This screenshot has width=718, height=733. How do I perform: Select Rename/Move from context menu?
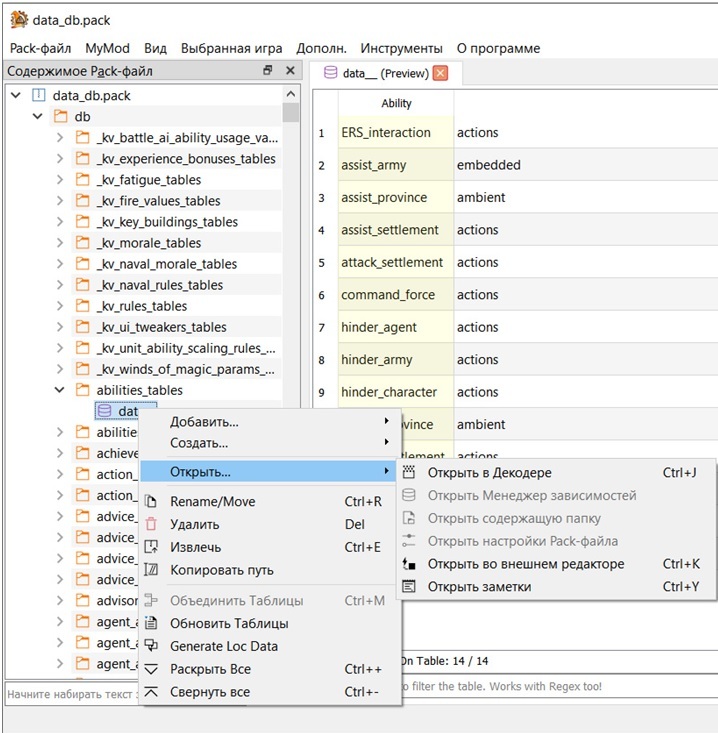[x=270, y=502]
